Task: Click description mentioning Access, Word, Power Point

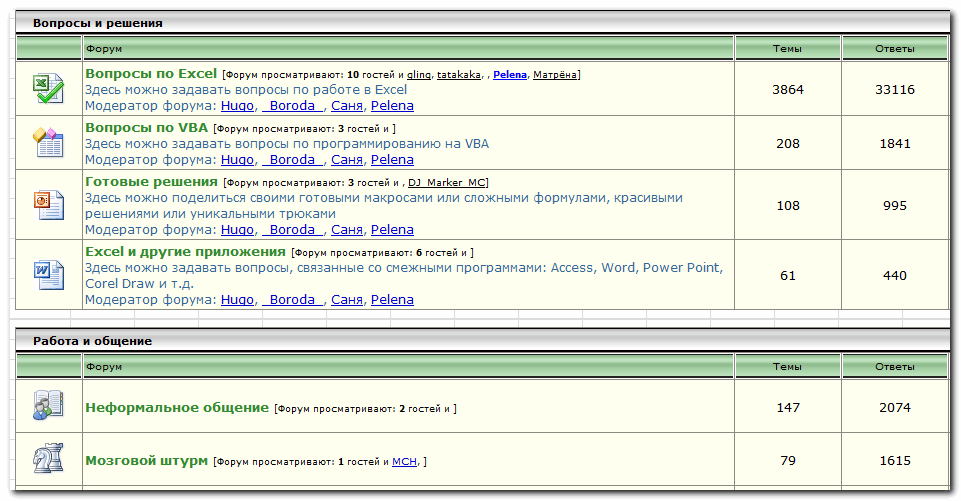Action: point(404,275)
